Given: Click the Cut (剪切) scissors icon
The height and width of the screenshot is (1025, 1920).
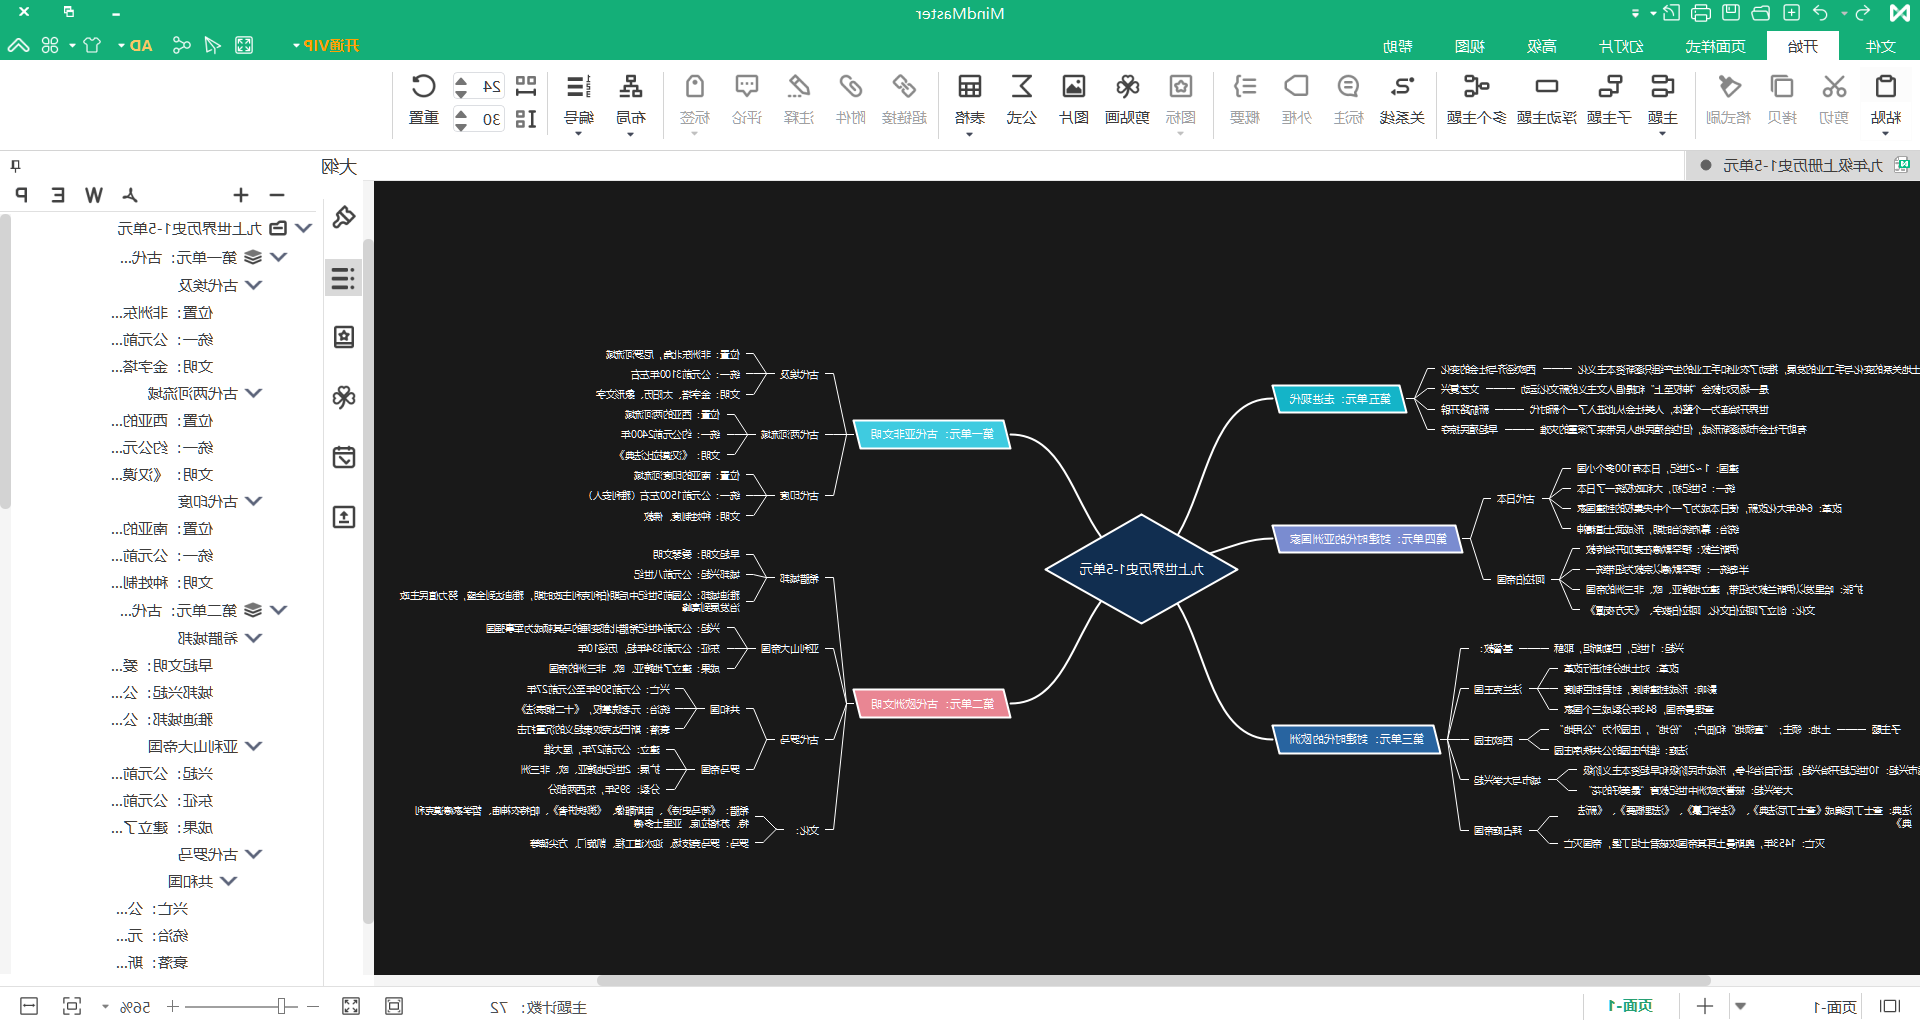Looking at the screenshot, I should pyautogui.click(x=1833, y=99).
